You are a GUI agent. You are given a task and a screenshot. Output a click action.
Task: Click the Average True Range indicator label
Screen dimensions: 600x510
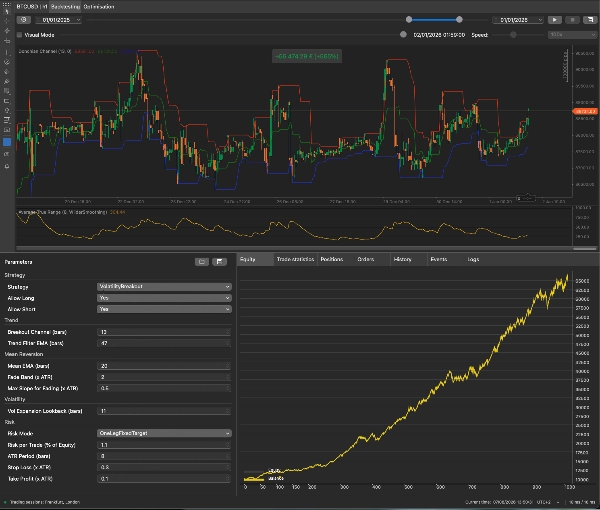coord(62,212)
